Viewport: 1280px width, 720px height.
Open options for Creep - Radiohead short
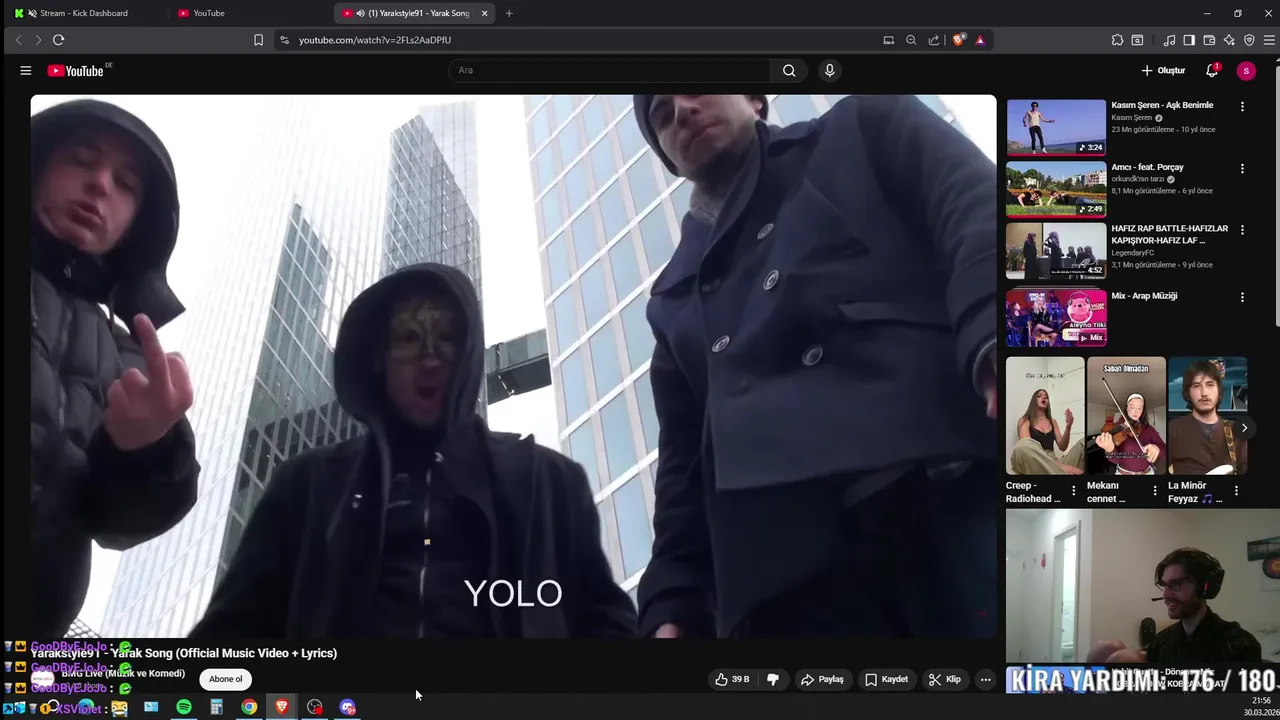tap(1074, 491)
